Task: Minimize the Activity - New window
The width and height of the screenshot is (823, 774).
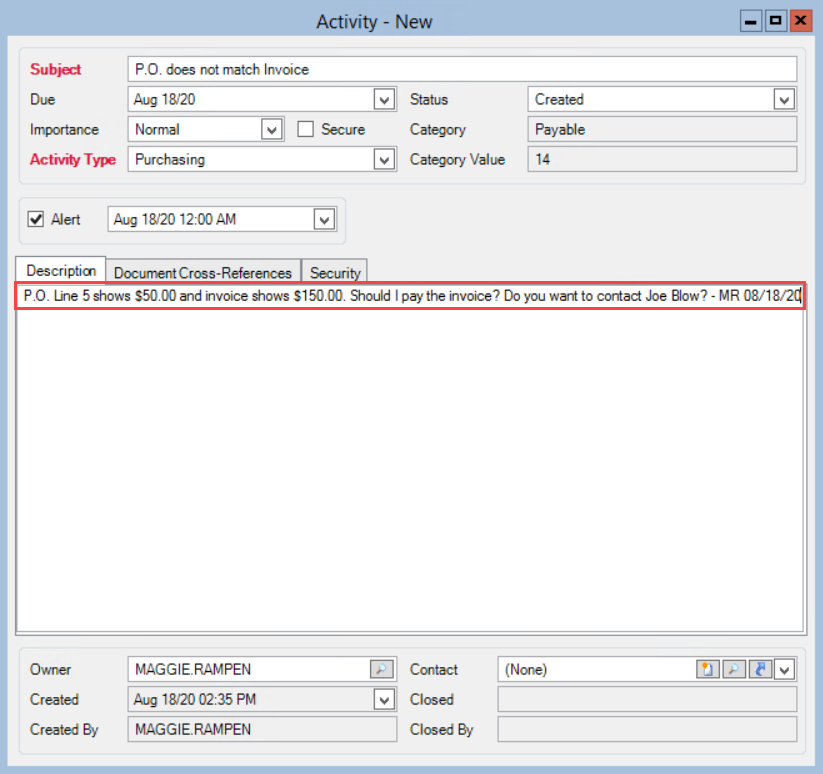Action: click(x=751, y=22)
